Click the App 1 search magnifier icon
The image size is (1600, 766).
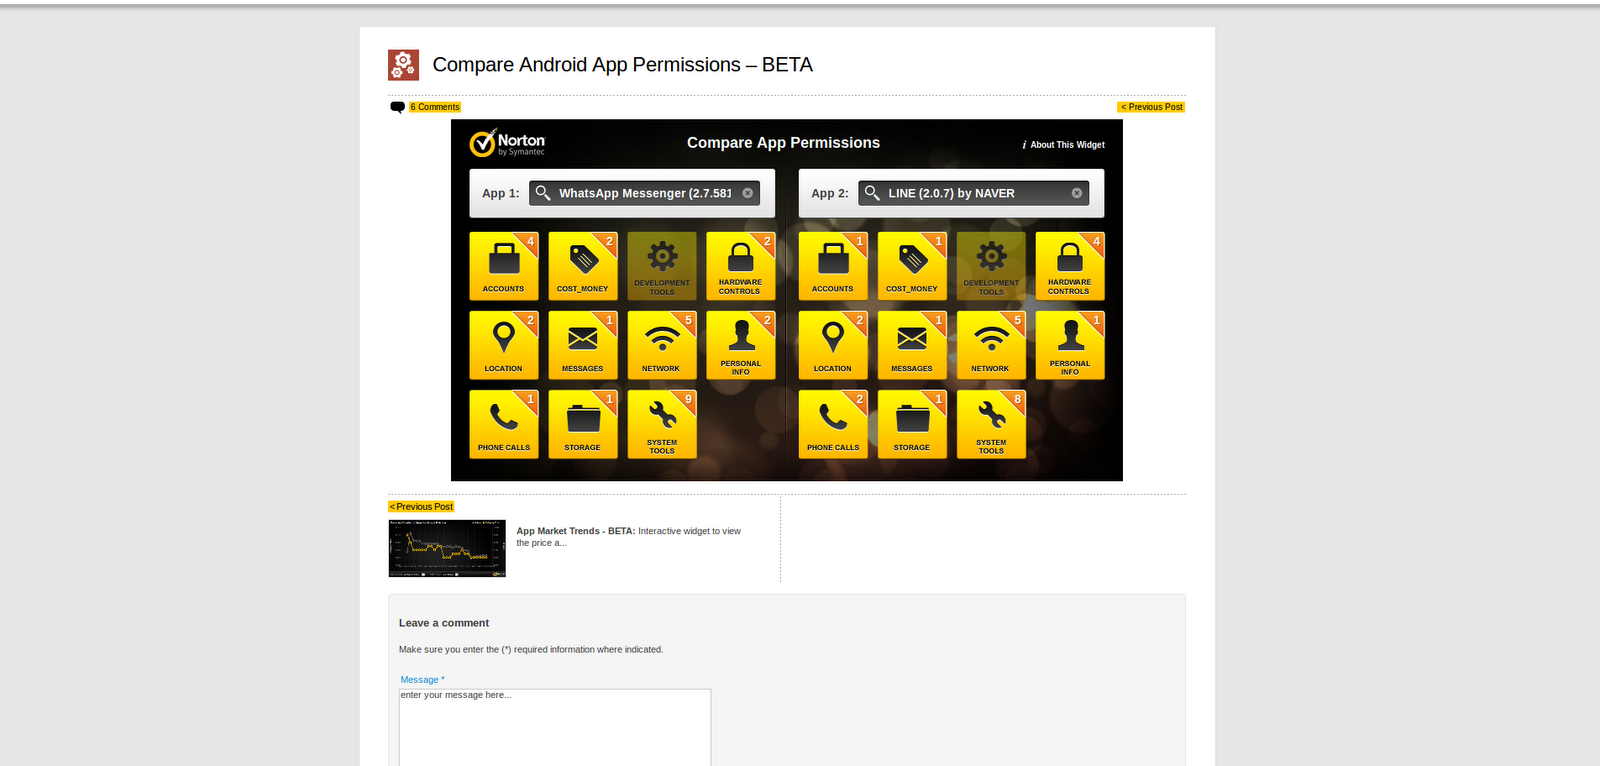tap(543, 193)
